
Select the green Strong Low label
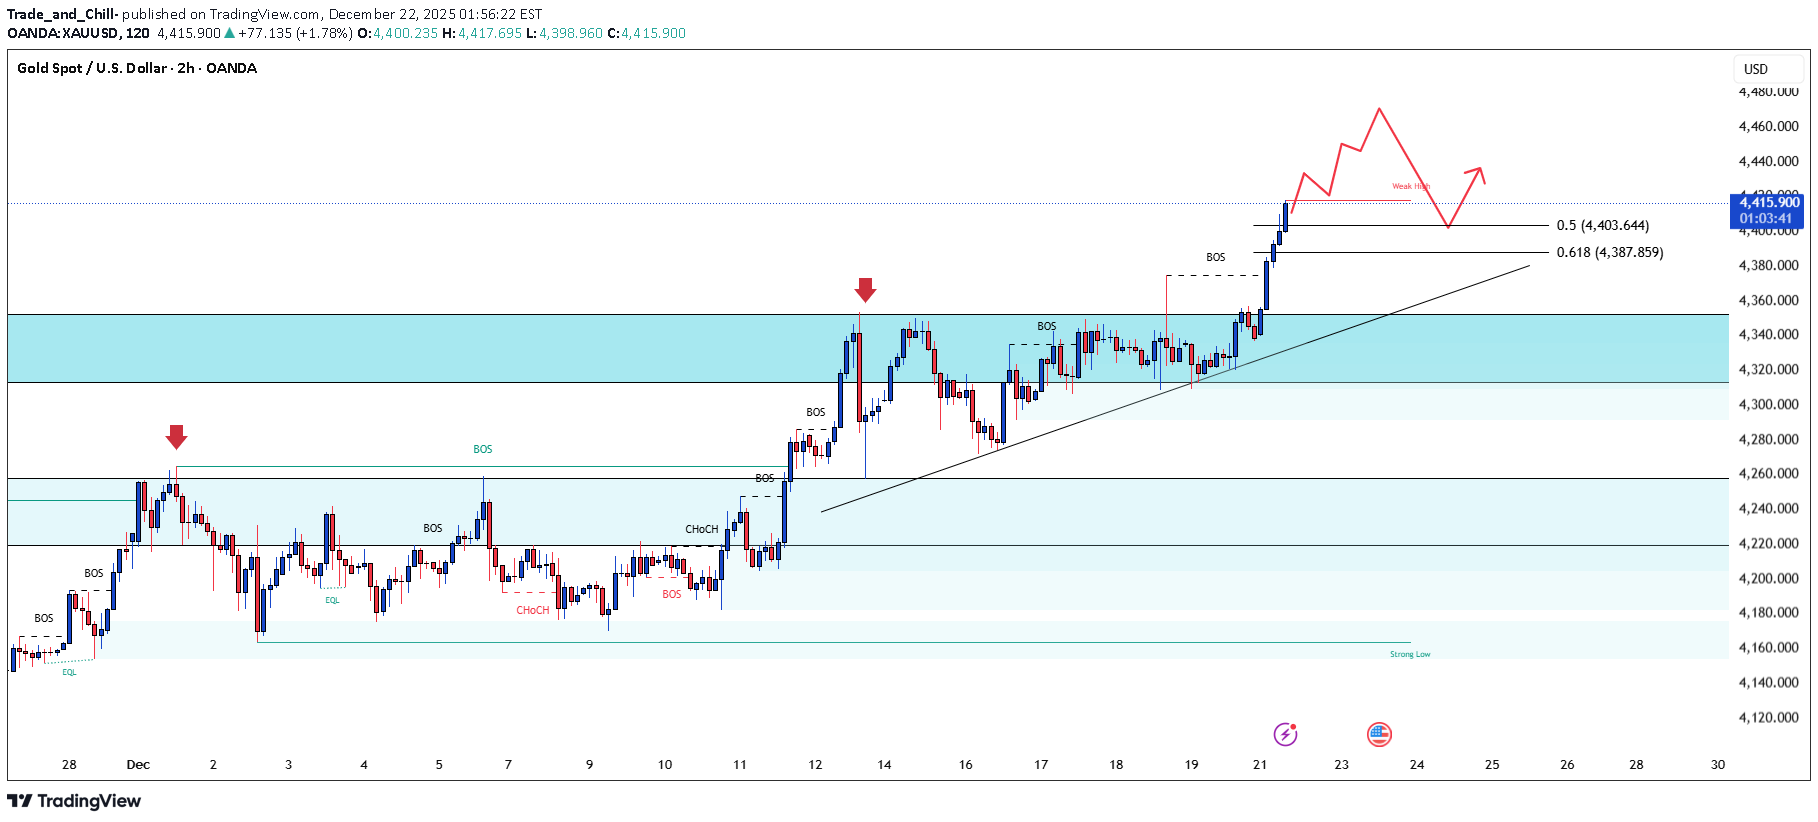[1409, 655]
